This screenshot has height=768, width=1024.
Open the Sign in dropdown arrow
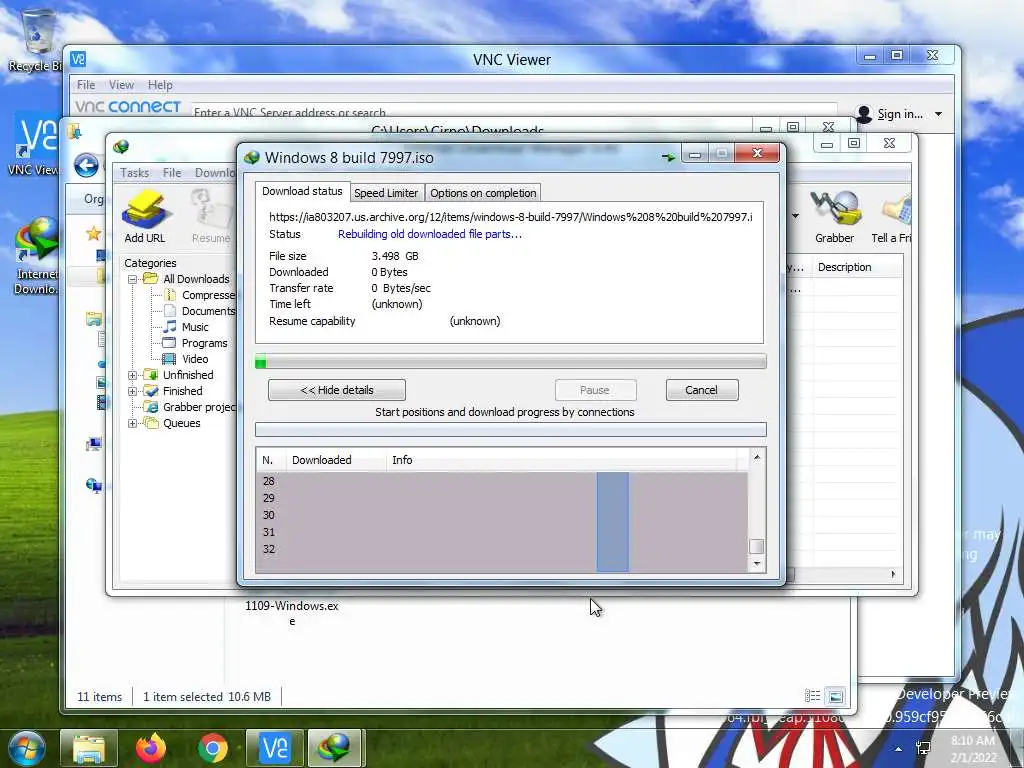938,114
